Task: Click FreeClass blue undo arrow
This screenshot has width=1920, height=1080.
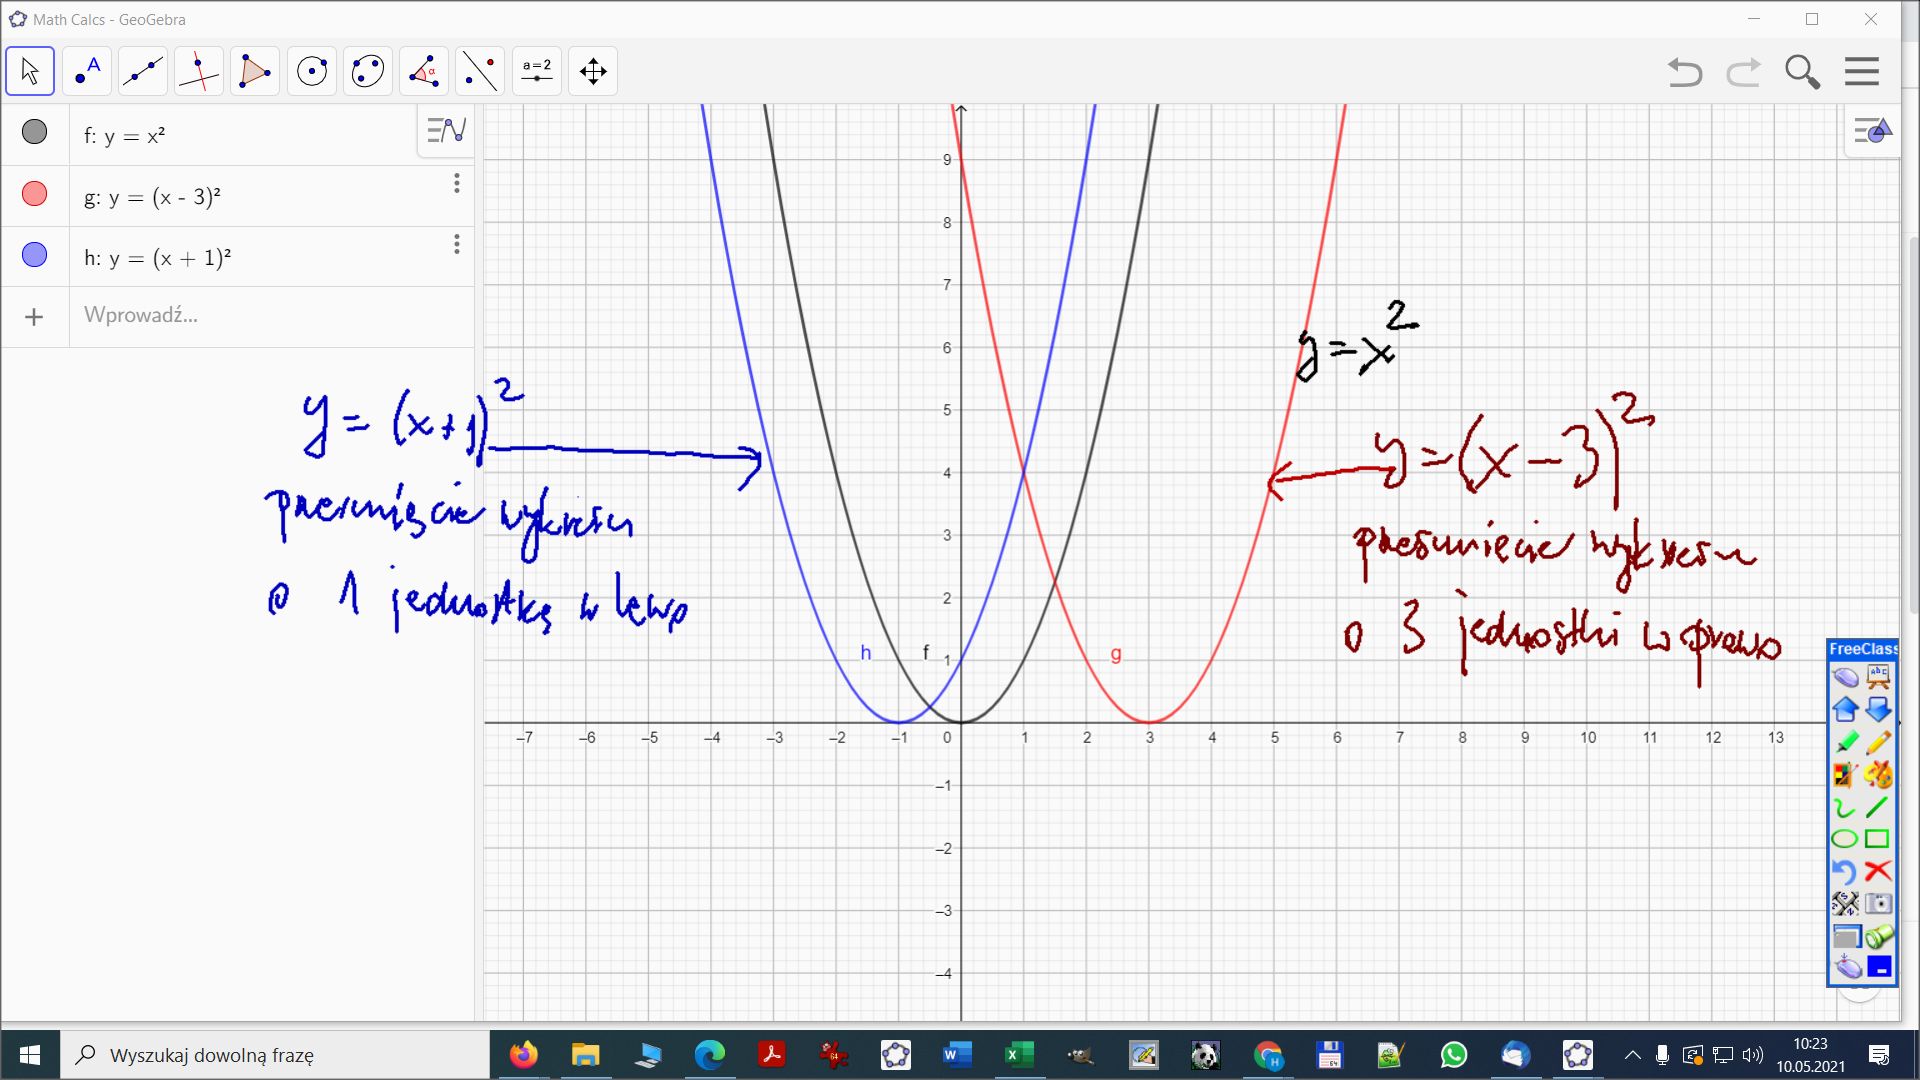Action: (x=1845, y=871)
